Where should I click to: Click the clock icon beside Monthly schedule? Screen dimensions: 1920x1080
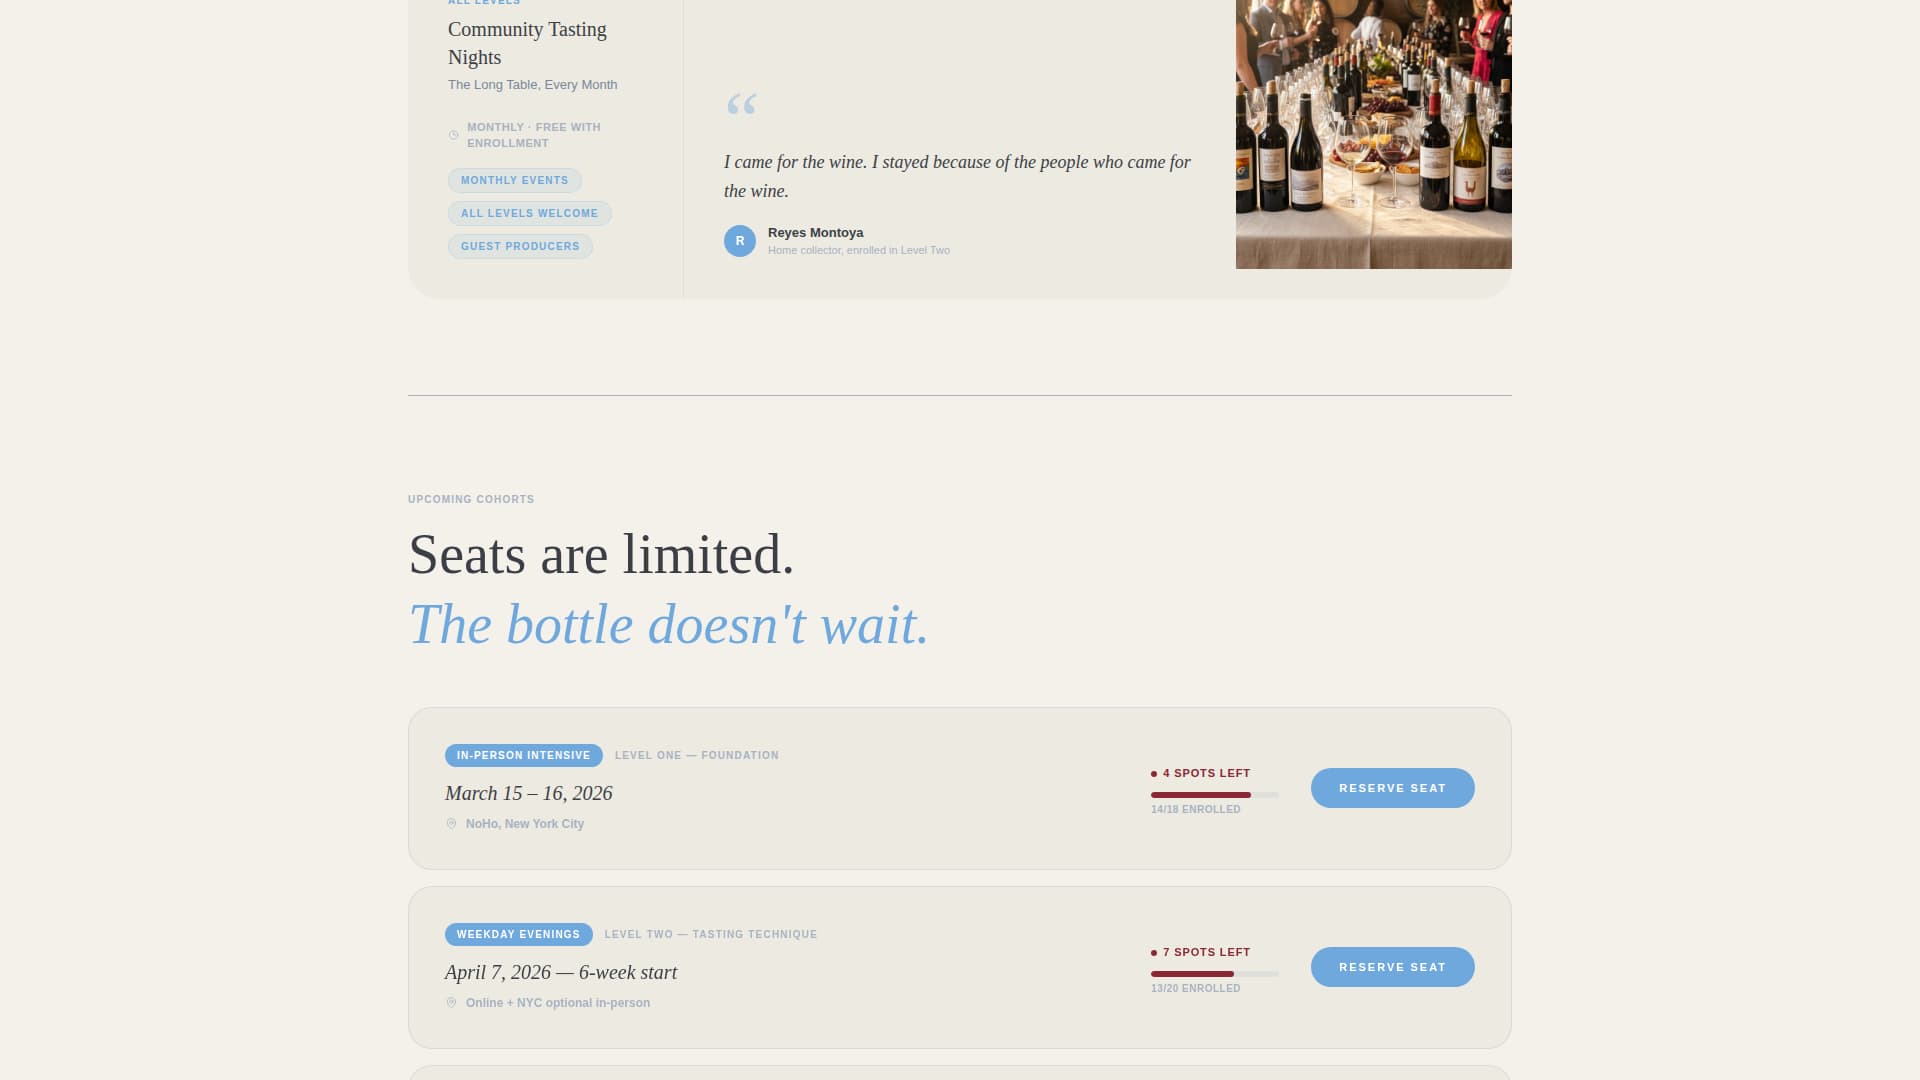point(454,135)
